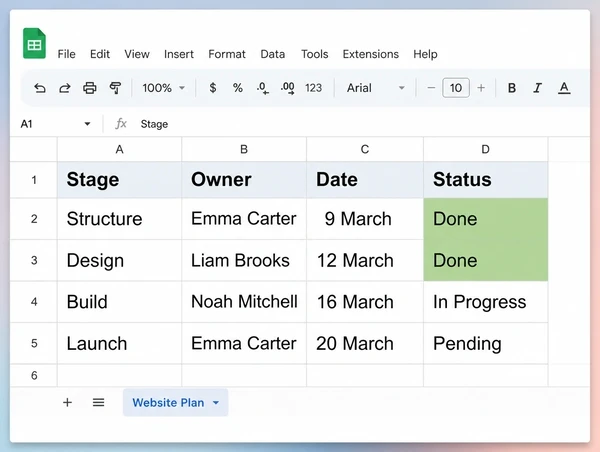The width and height of the screenshot is (600, 452).
Task: Format as percent
Action: 238,88
